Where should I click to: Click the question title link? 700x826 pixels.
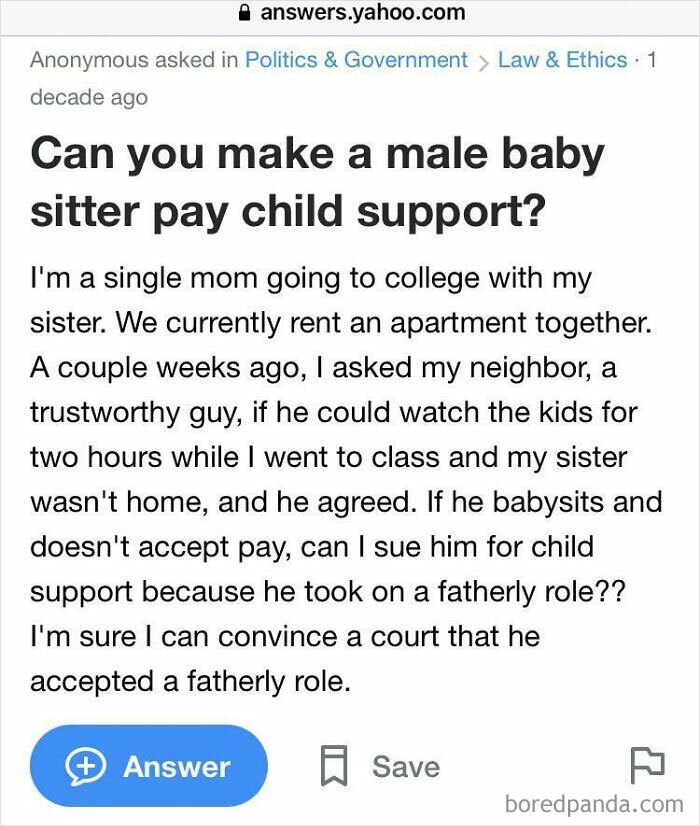point(318,182)
